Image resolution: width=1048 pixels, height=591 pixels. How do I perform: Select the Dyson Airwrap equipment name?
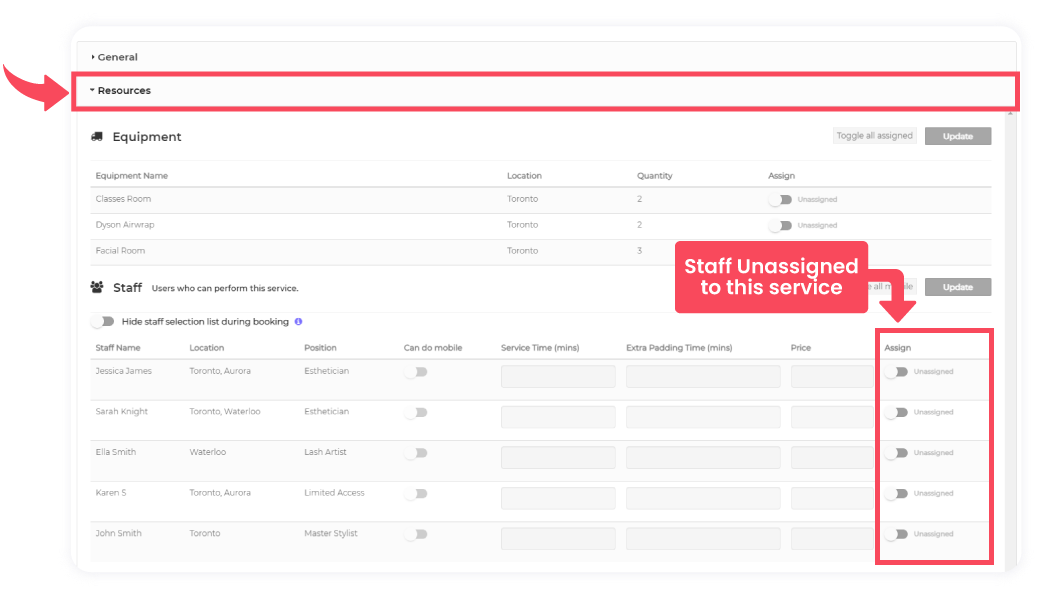tap(125, 225)
